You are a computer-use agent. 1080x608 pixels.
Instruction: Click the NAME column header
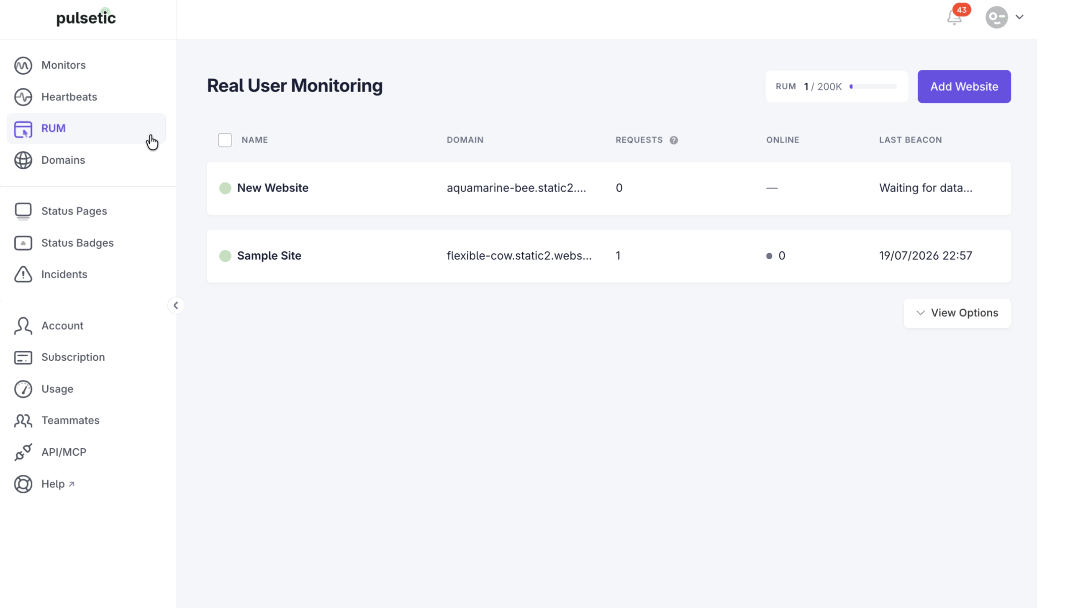pyautogui.click(x=255, y=140)
